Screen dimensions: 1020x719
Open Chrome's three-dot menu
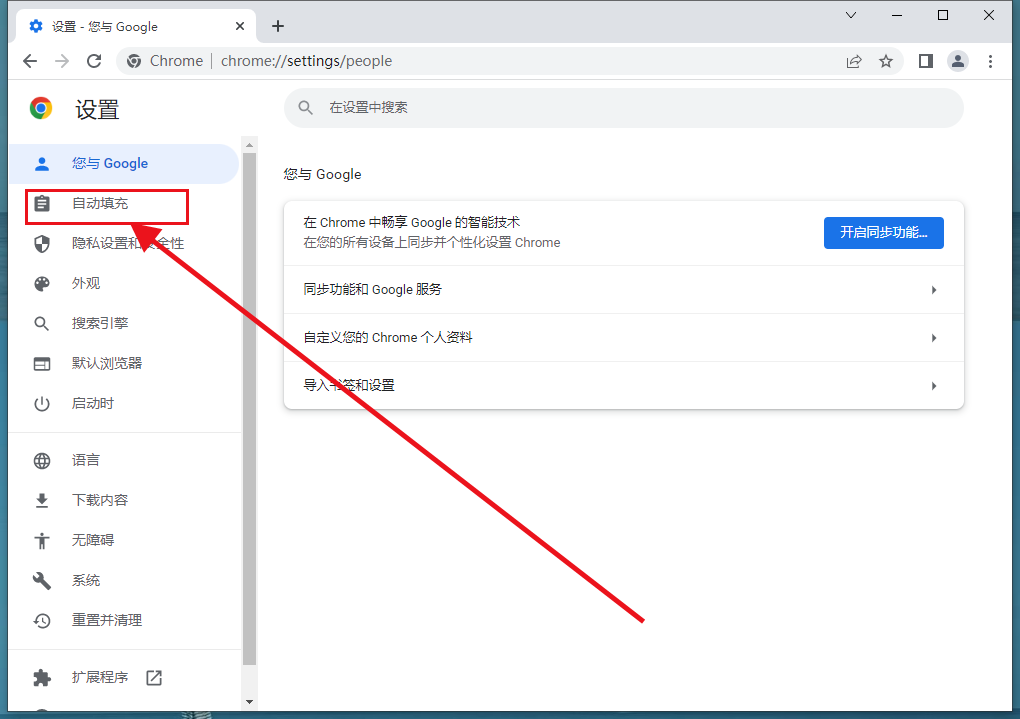[990, 61]
